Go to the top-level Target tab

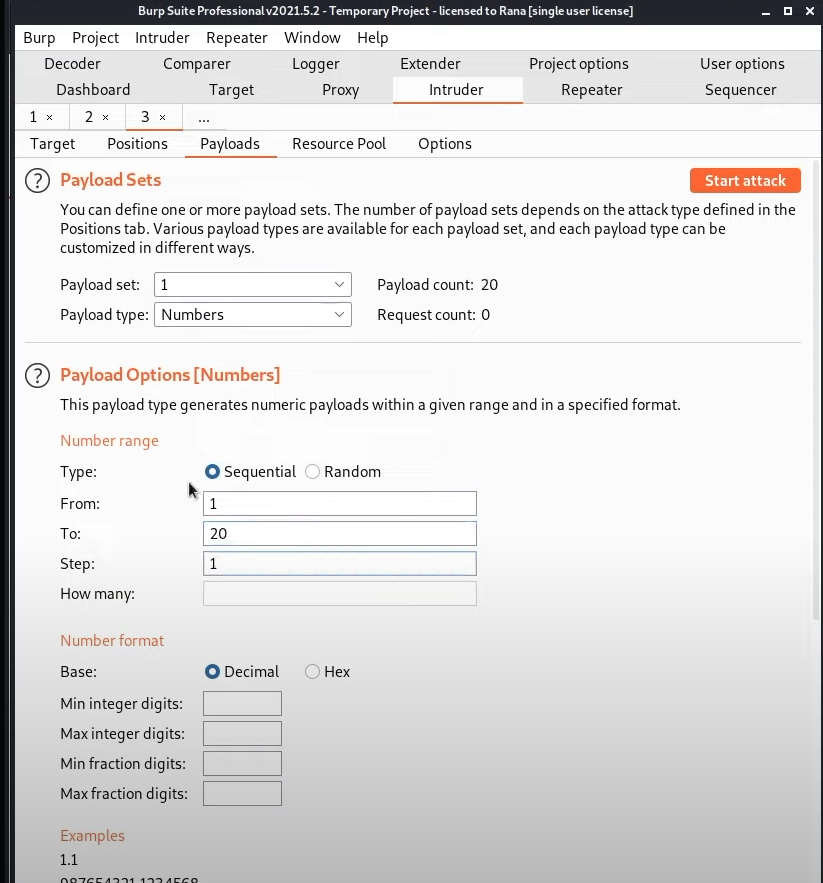pyautogui.click(x=231, y=90)
